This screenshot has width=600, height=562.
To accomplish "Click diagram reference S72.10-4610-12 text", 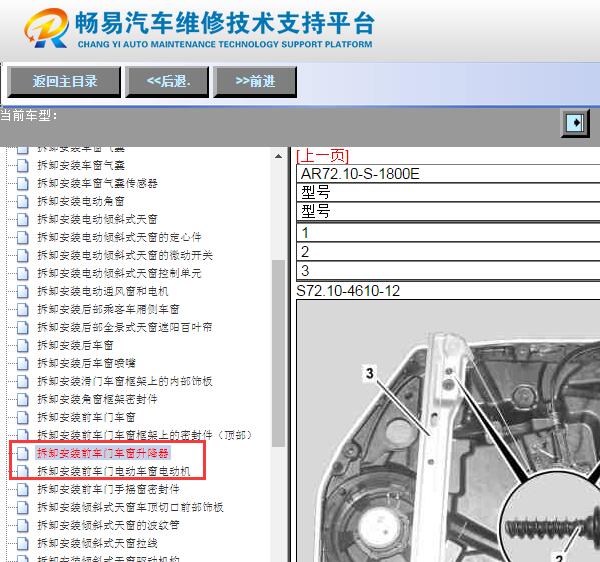I will click(348, 291).
